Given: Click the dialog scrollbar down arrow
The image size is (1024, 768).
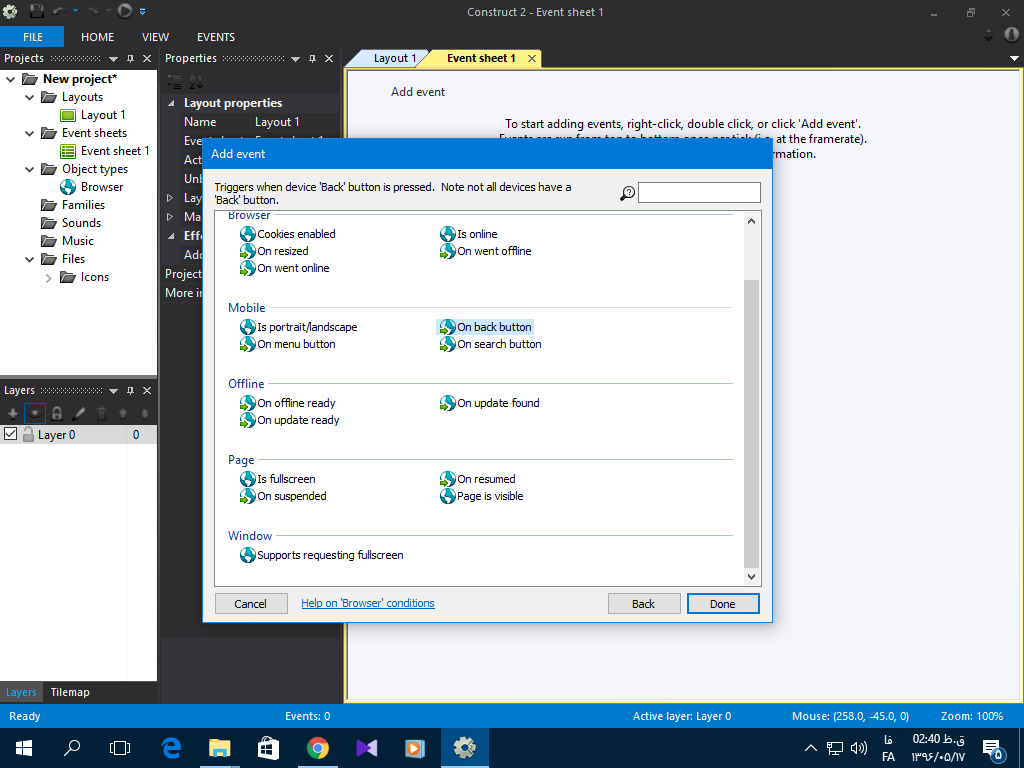Looking at the screenshot, I should pyautogui.click(x=751, y=577).
